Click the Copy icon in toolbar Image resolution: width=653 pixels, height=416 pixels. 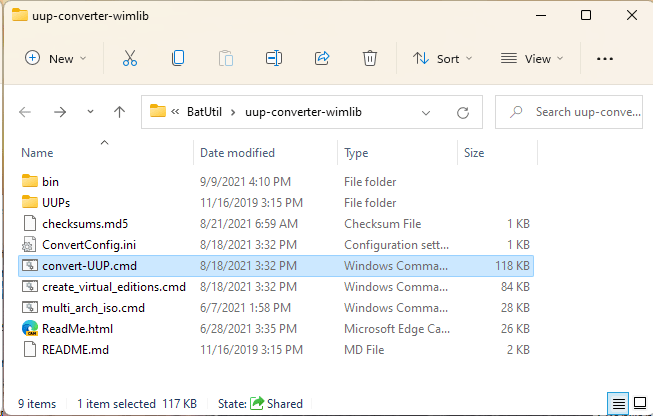[x=178, y=58]
